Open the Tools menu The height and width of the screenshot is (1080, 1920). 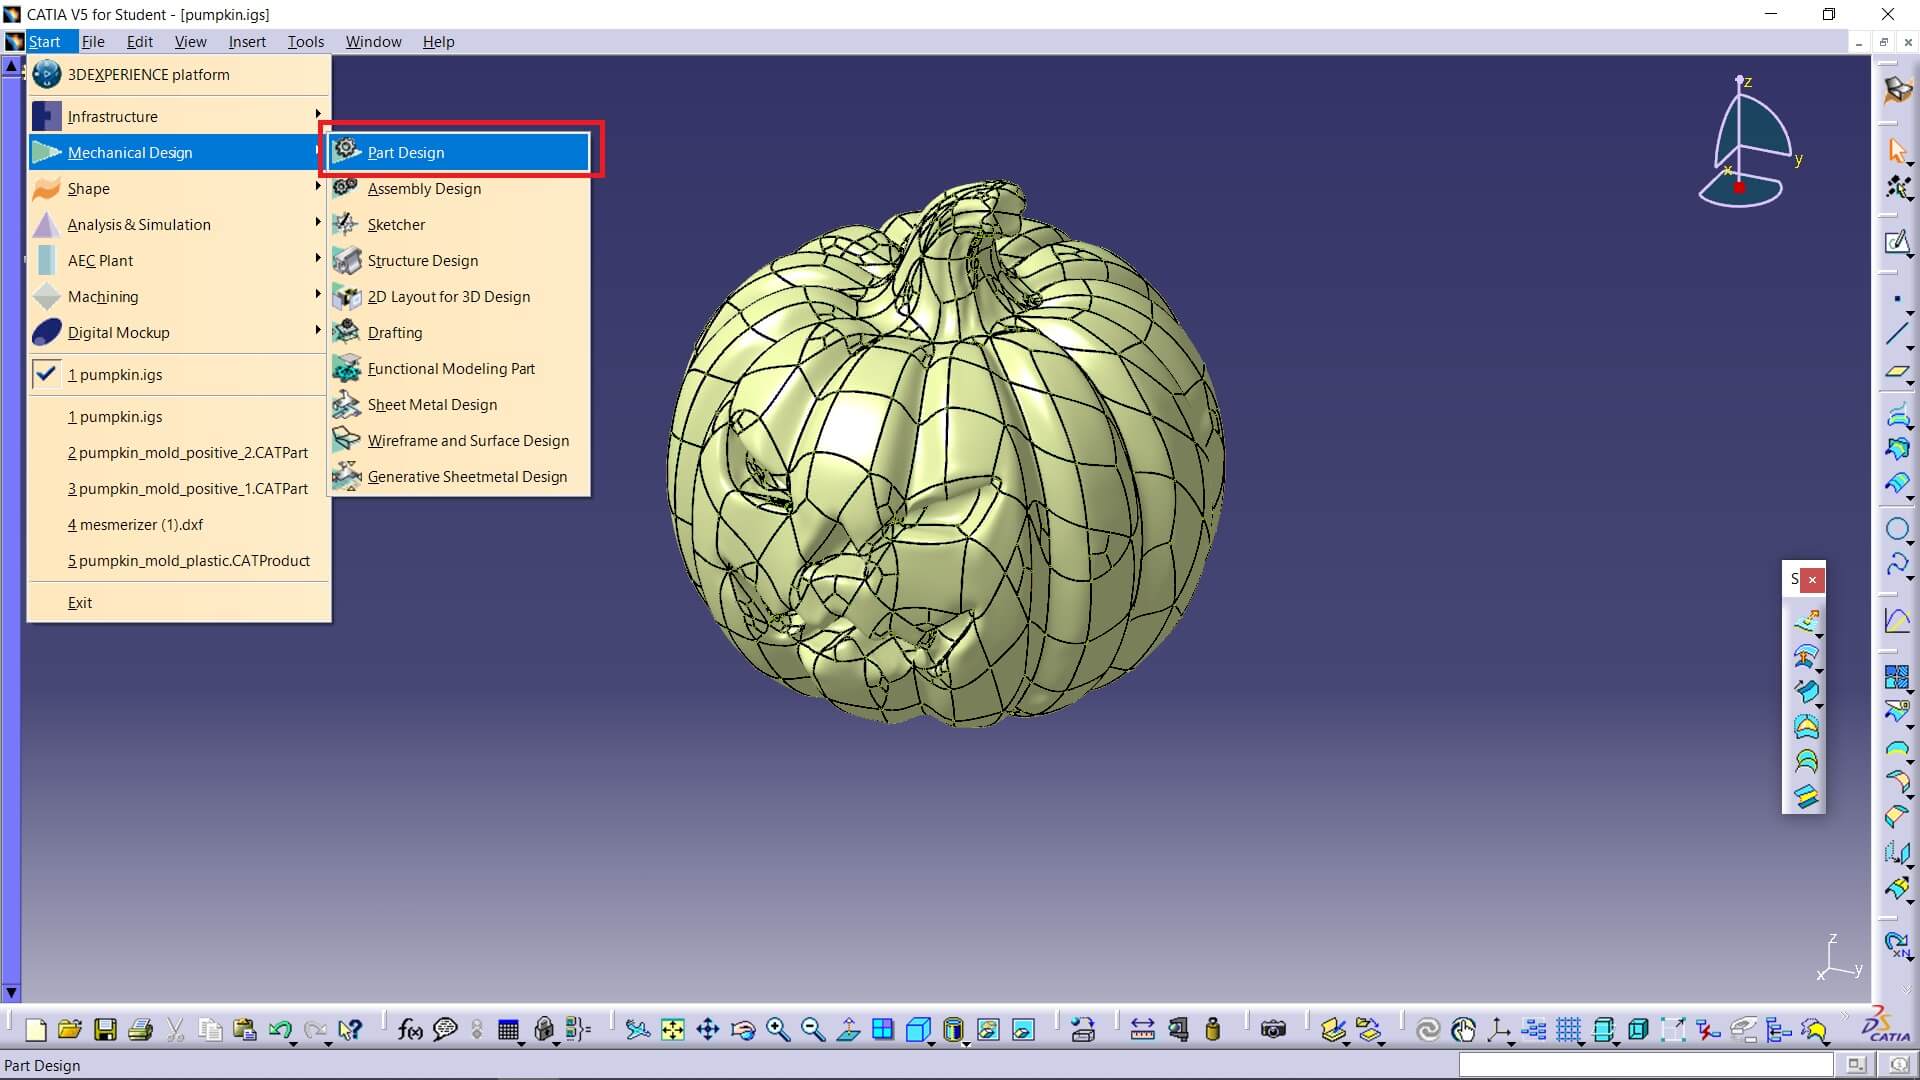(305, 41)
